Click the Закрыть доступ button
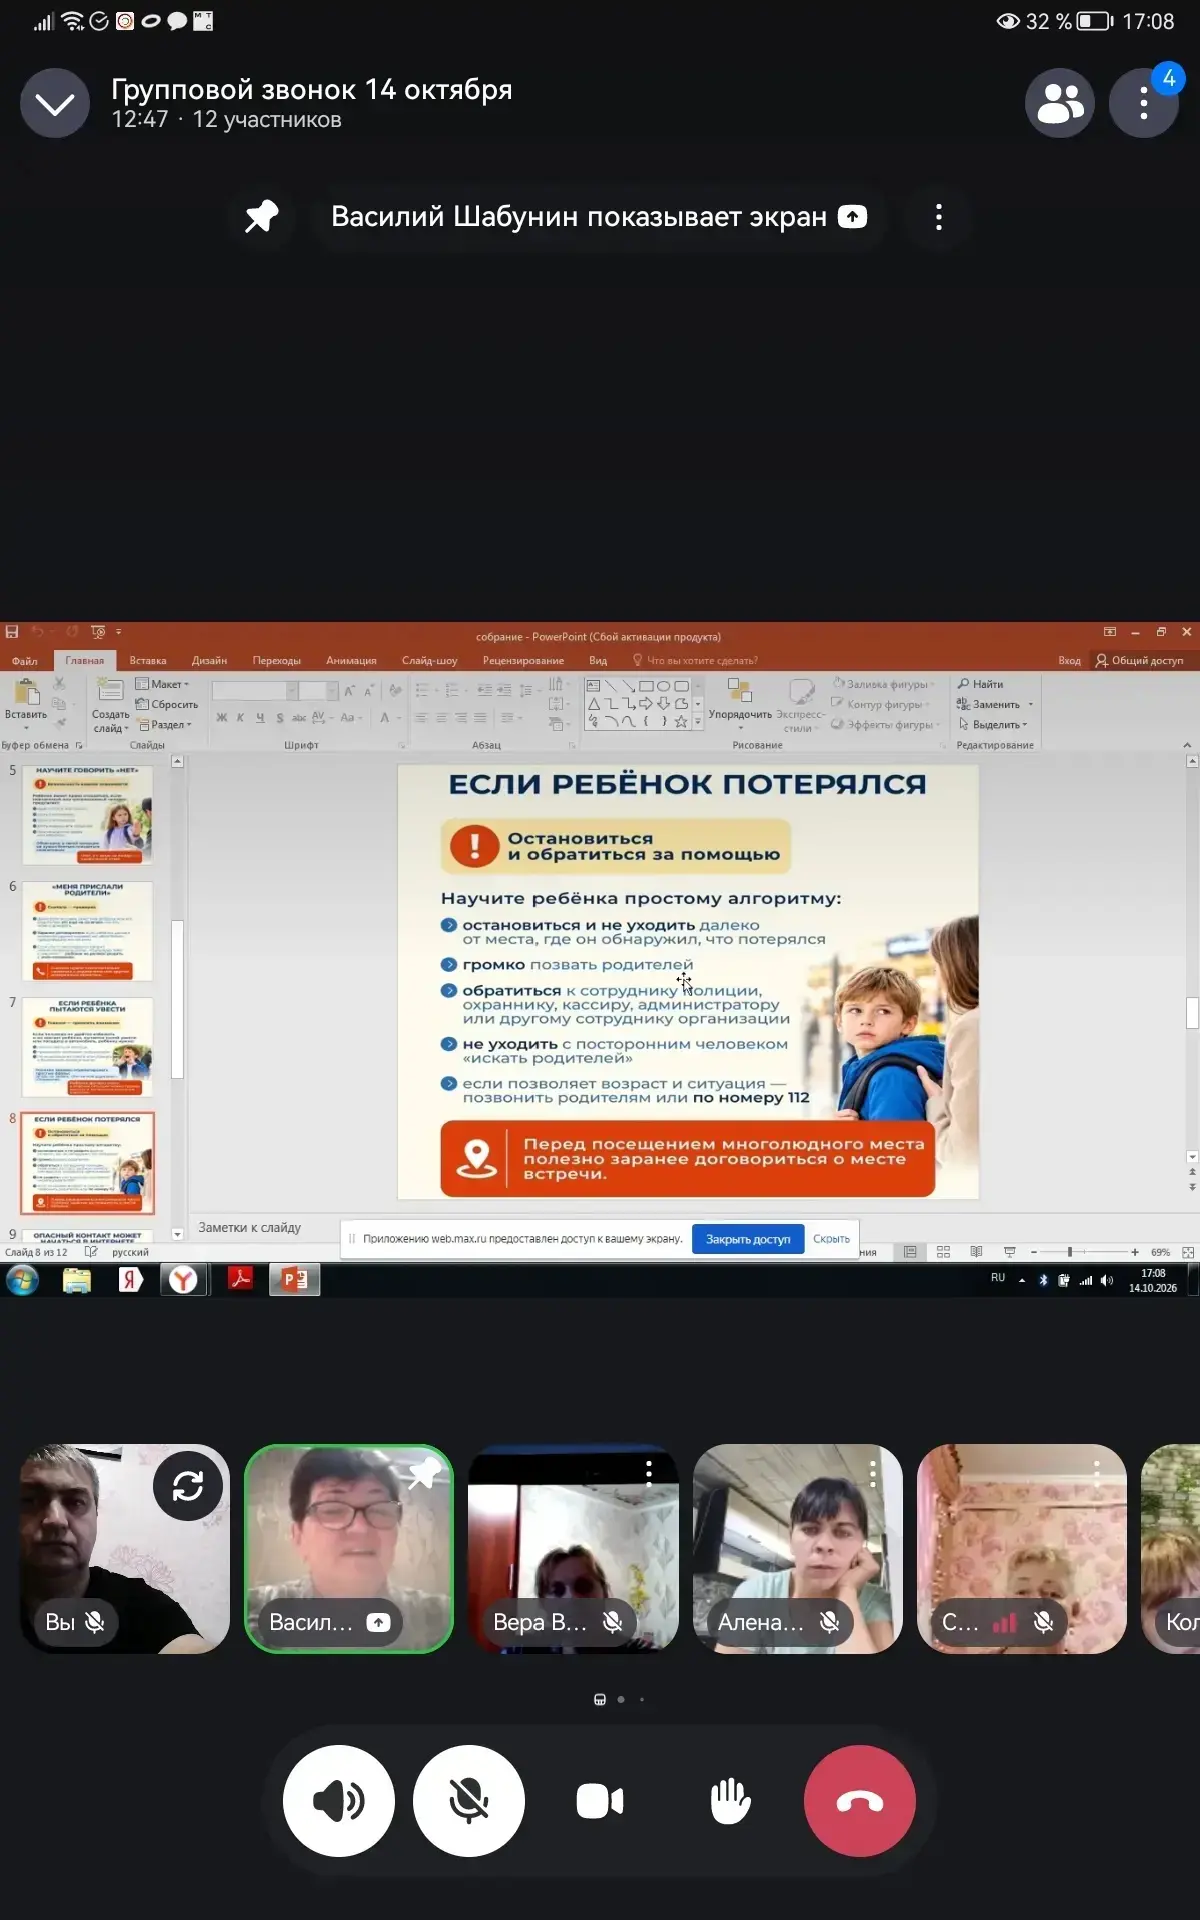 (748, 1239)
